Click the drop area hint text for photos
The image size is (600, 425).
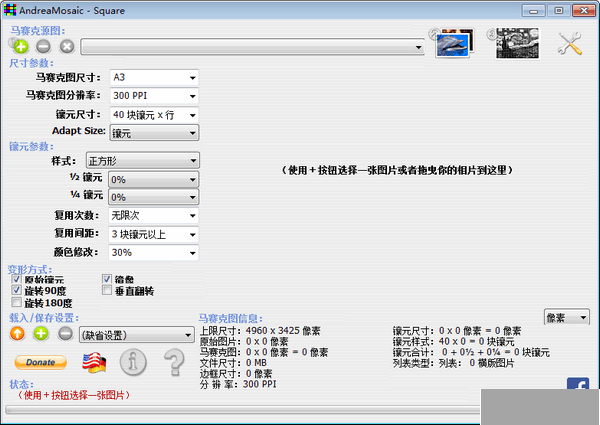[x=397, y=170]
